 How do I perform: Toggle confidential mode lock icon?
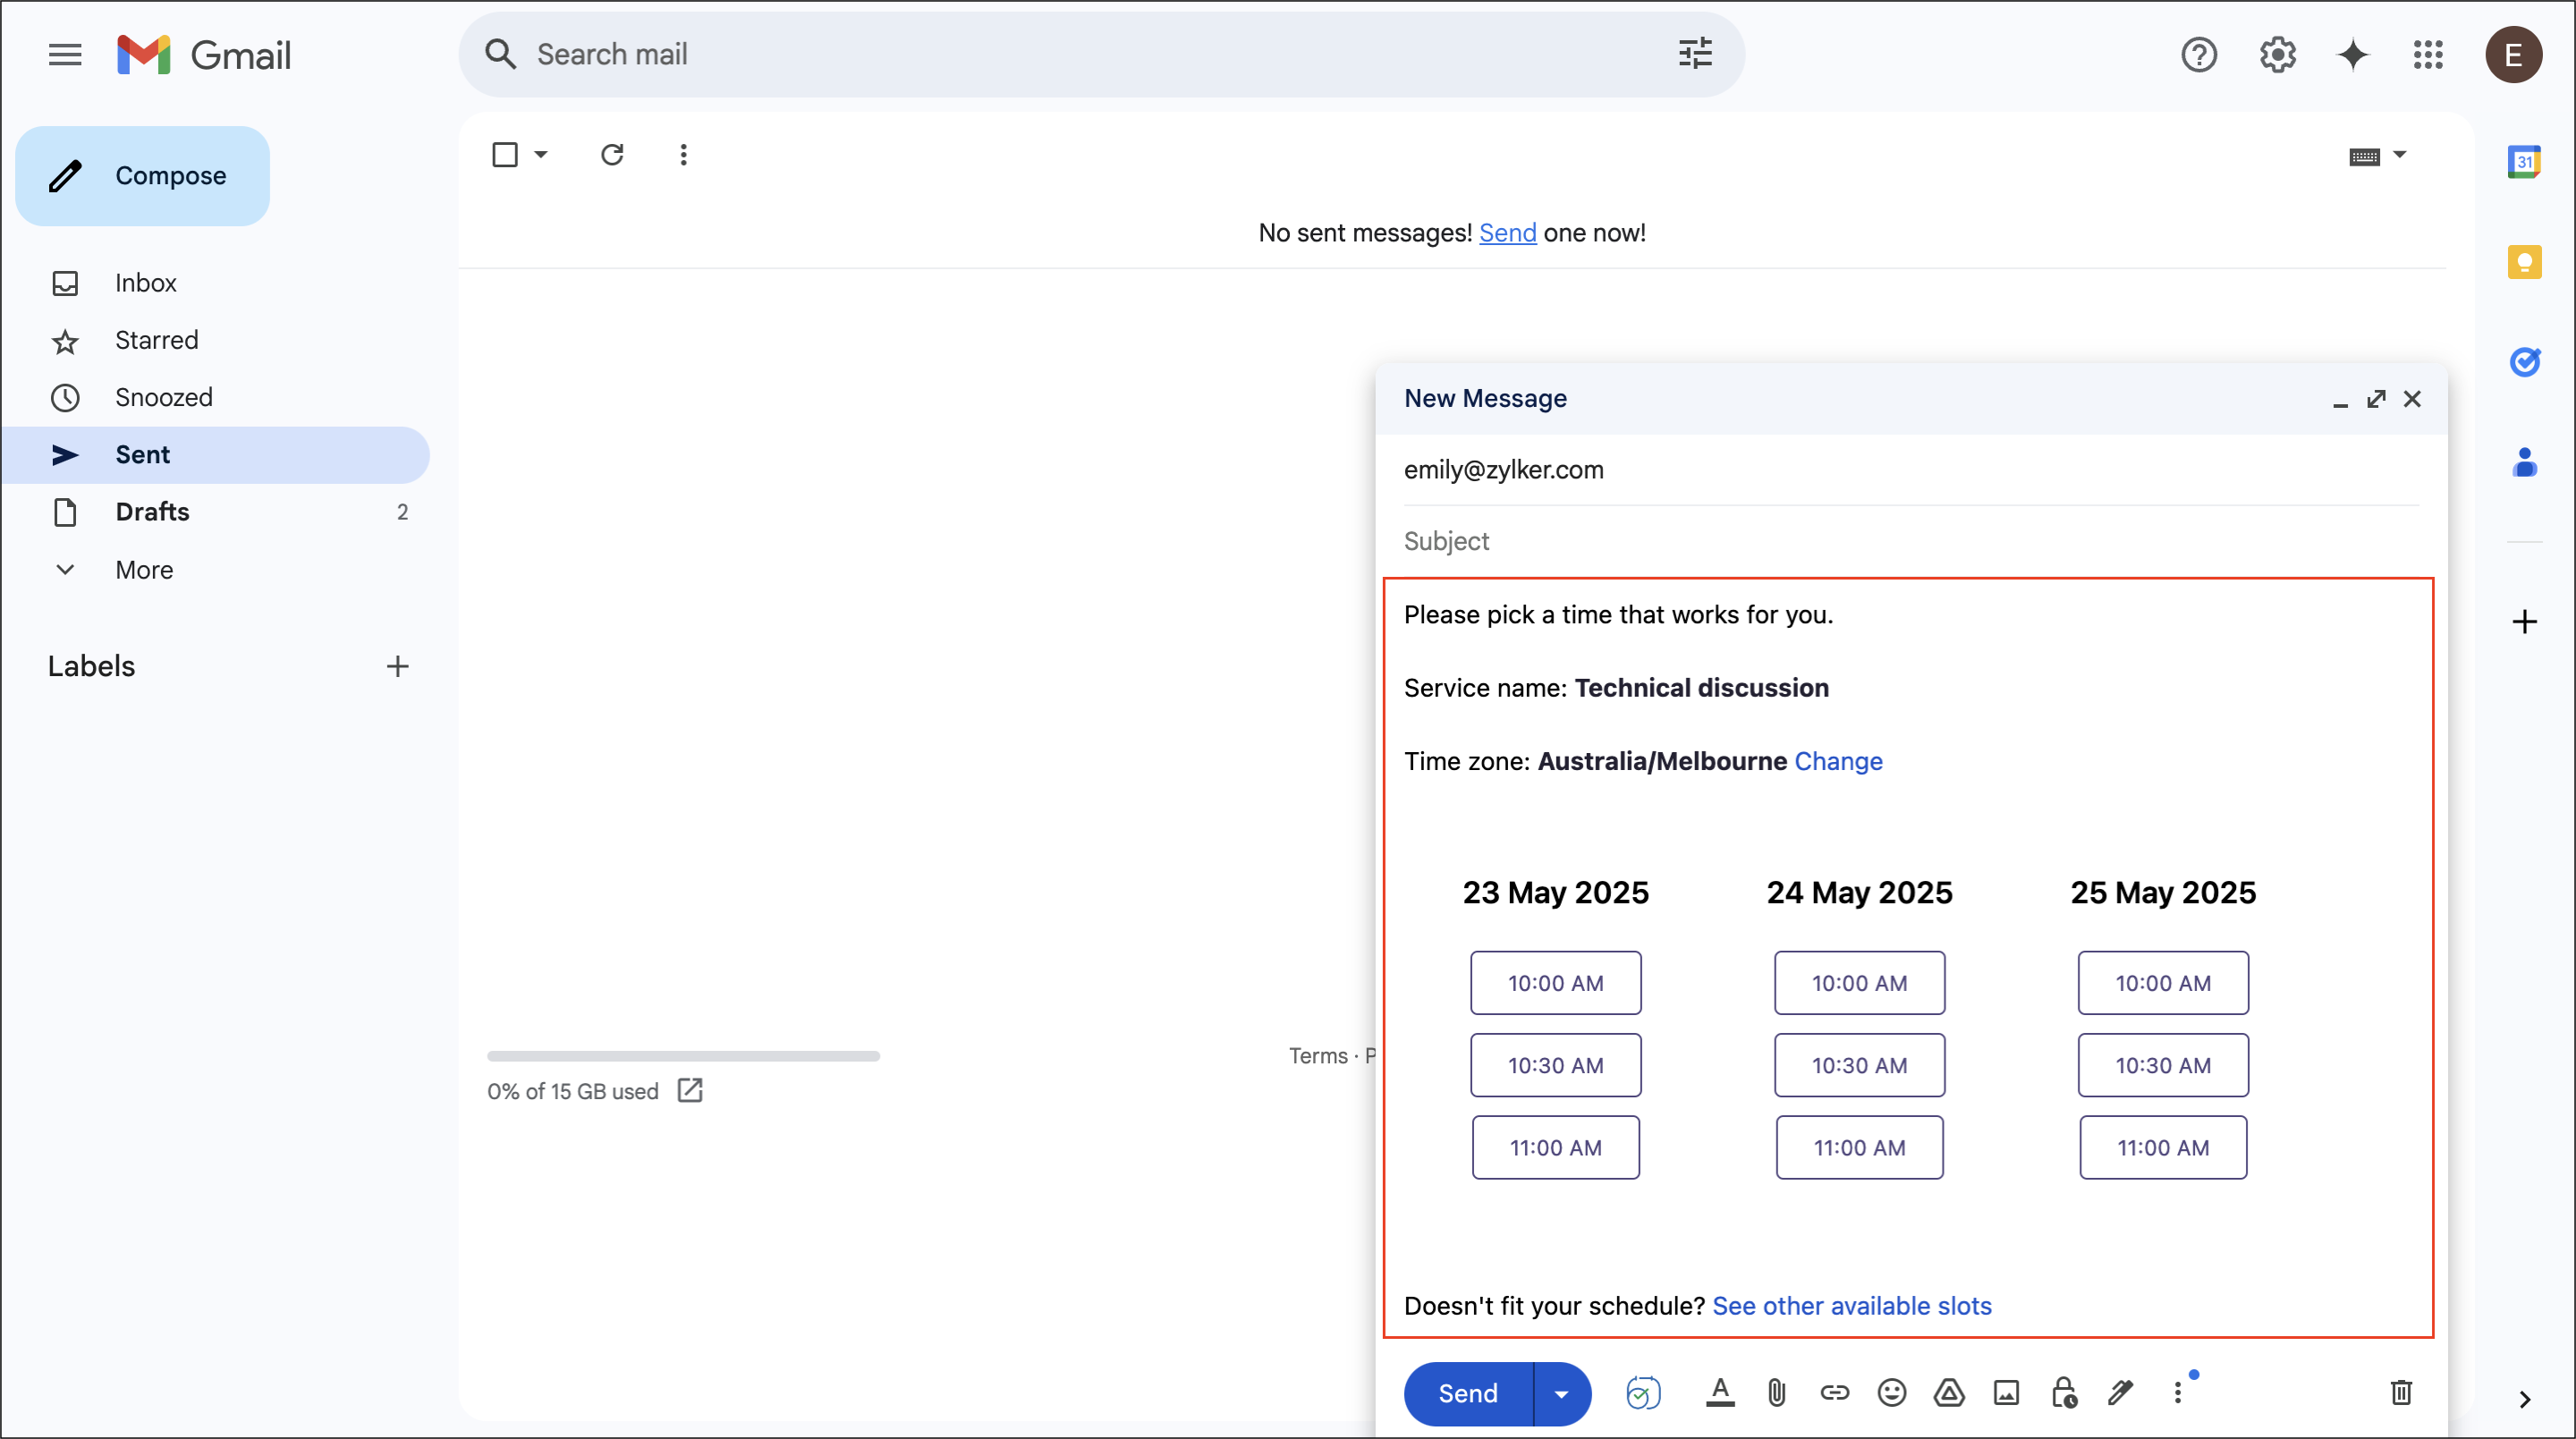coord(2063,1392)
